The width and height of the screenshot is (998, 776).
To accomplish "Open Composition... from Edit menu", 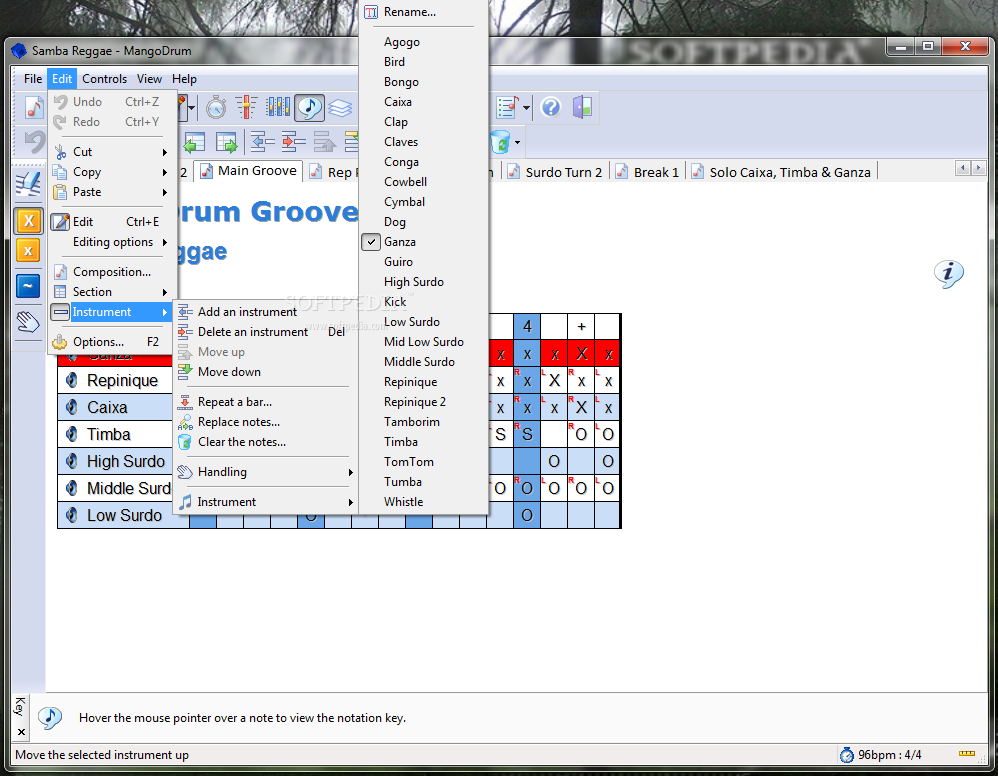I will coord(112,272).
